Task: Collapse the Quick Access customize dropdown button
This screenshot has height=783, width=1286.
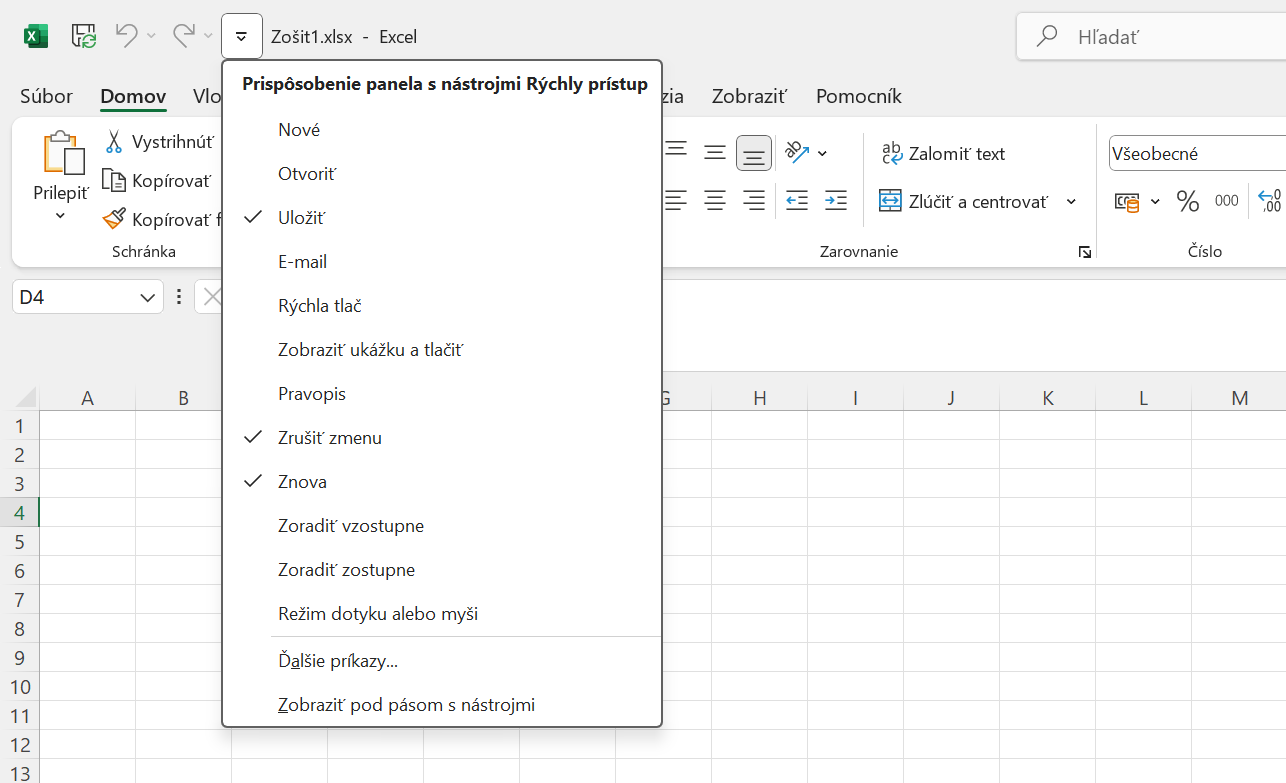Action: [242, 36]
